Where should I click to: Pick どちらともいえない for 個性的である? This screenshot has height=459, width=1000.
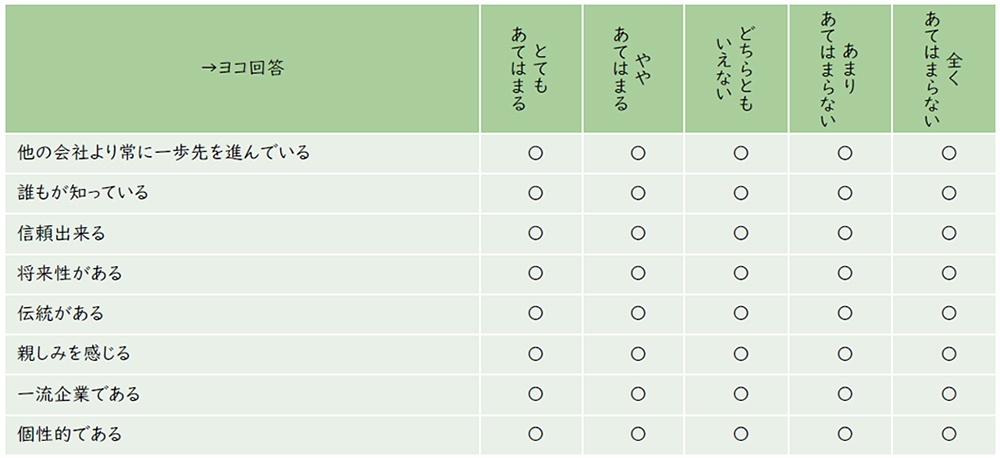click(741, 433)
